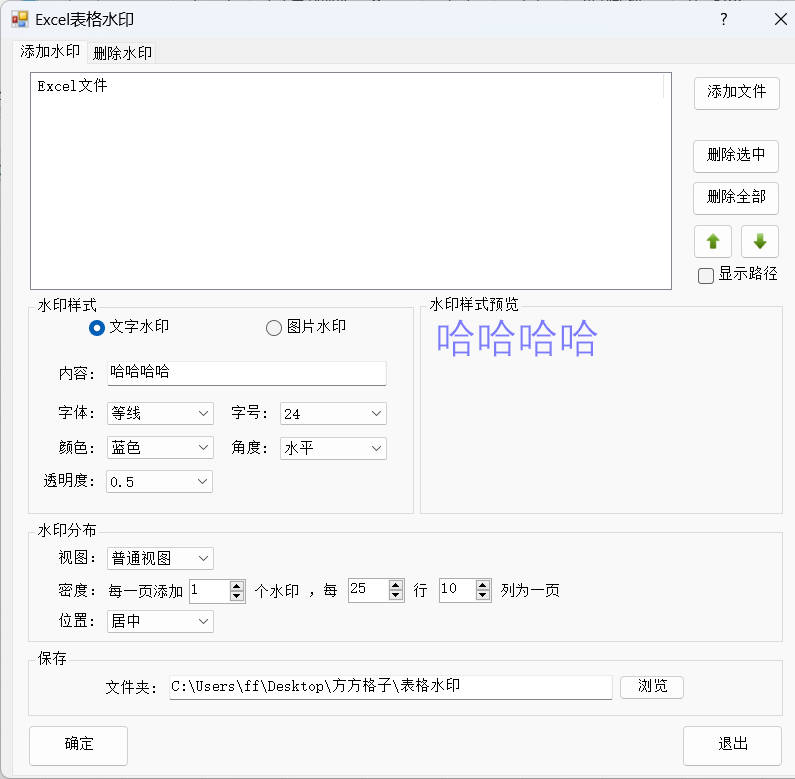Decrease the rows-per-page spinner value
This screenshot has width=795, height=779.
(x=396, y=596)
